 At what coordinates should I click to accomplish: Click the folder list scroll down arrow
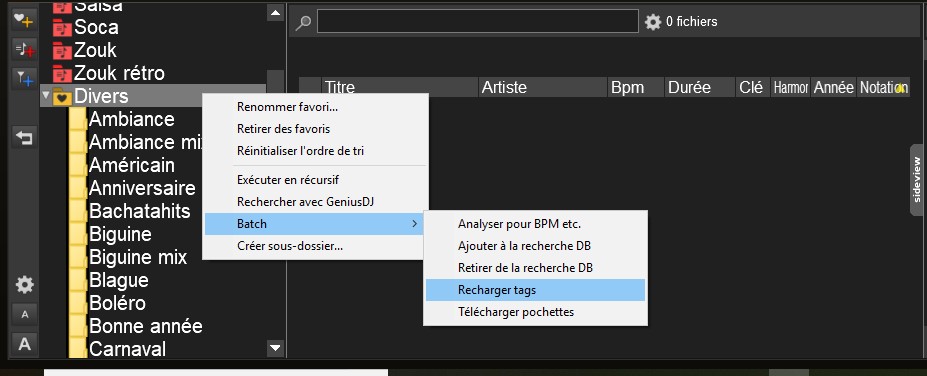(275, 348)
